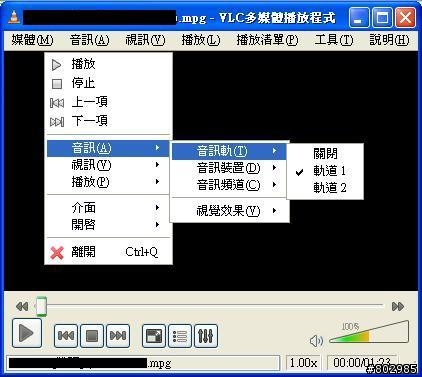Click the slower rewind arrows near seek bar

(x=22, y=306)
